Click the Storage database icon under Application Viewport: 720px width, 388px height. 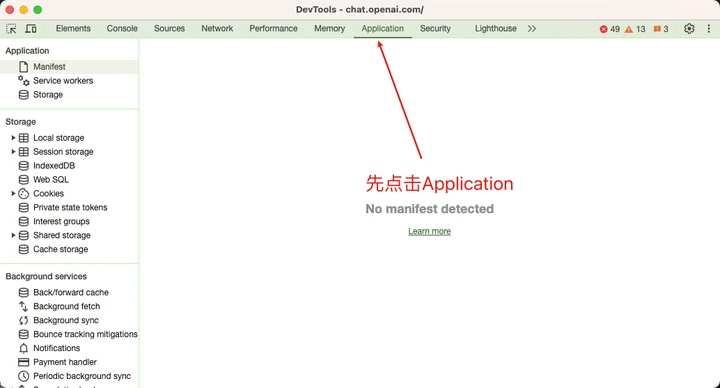(23, 95)
